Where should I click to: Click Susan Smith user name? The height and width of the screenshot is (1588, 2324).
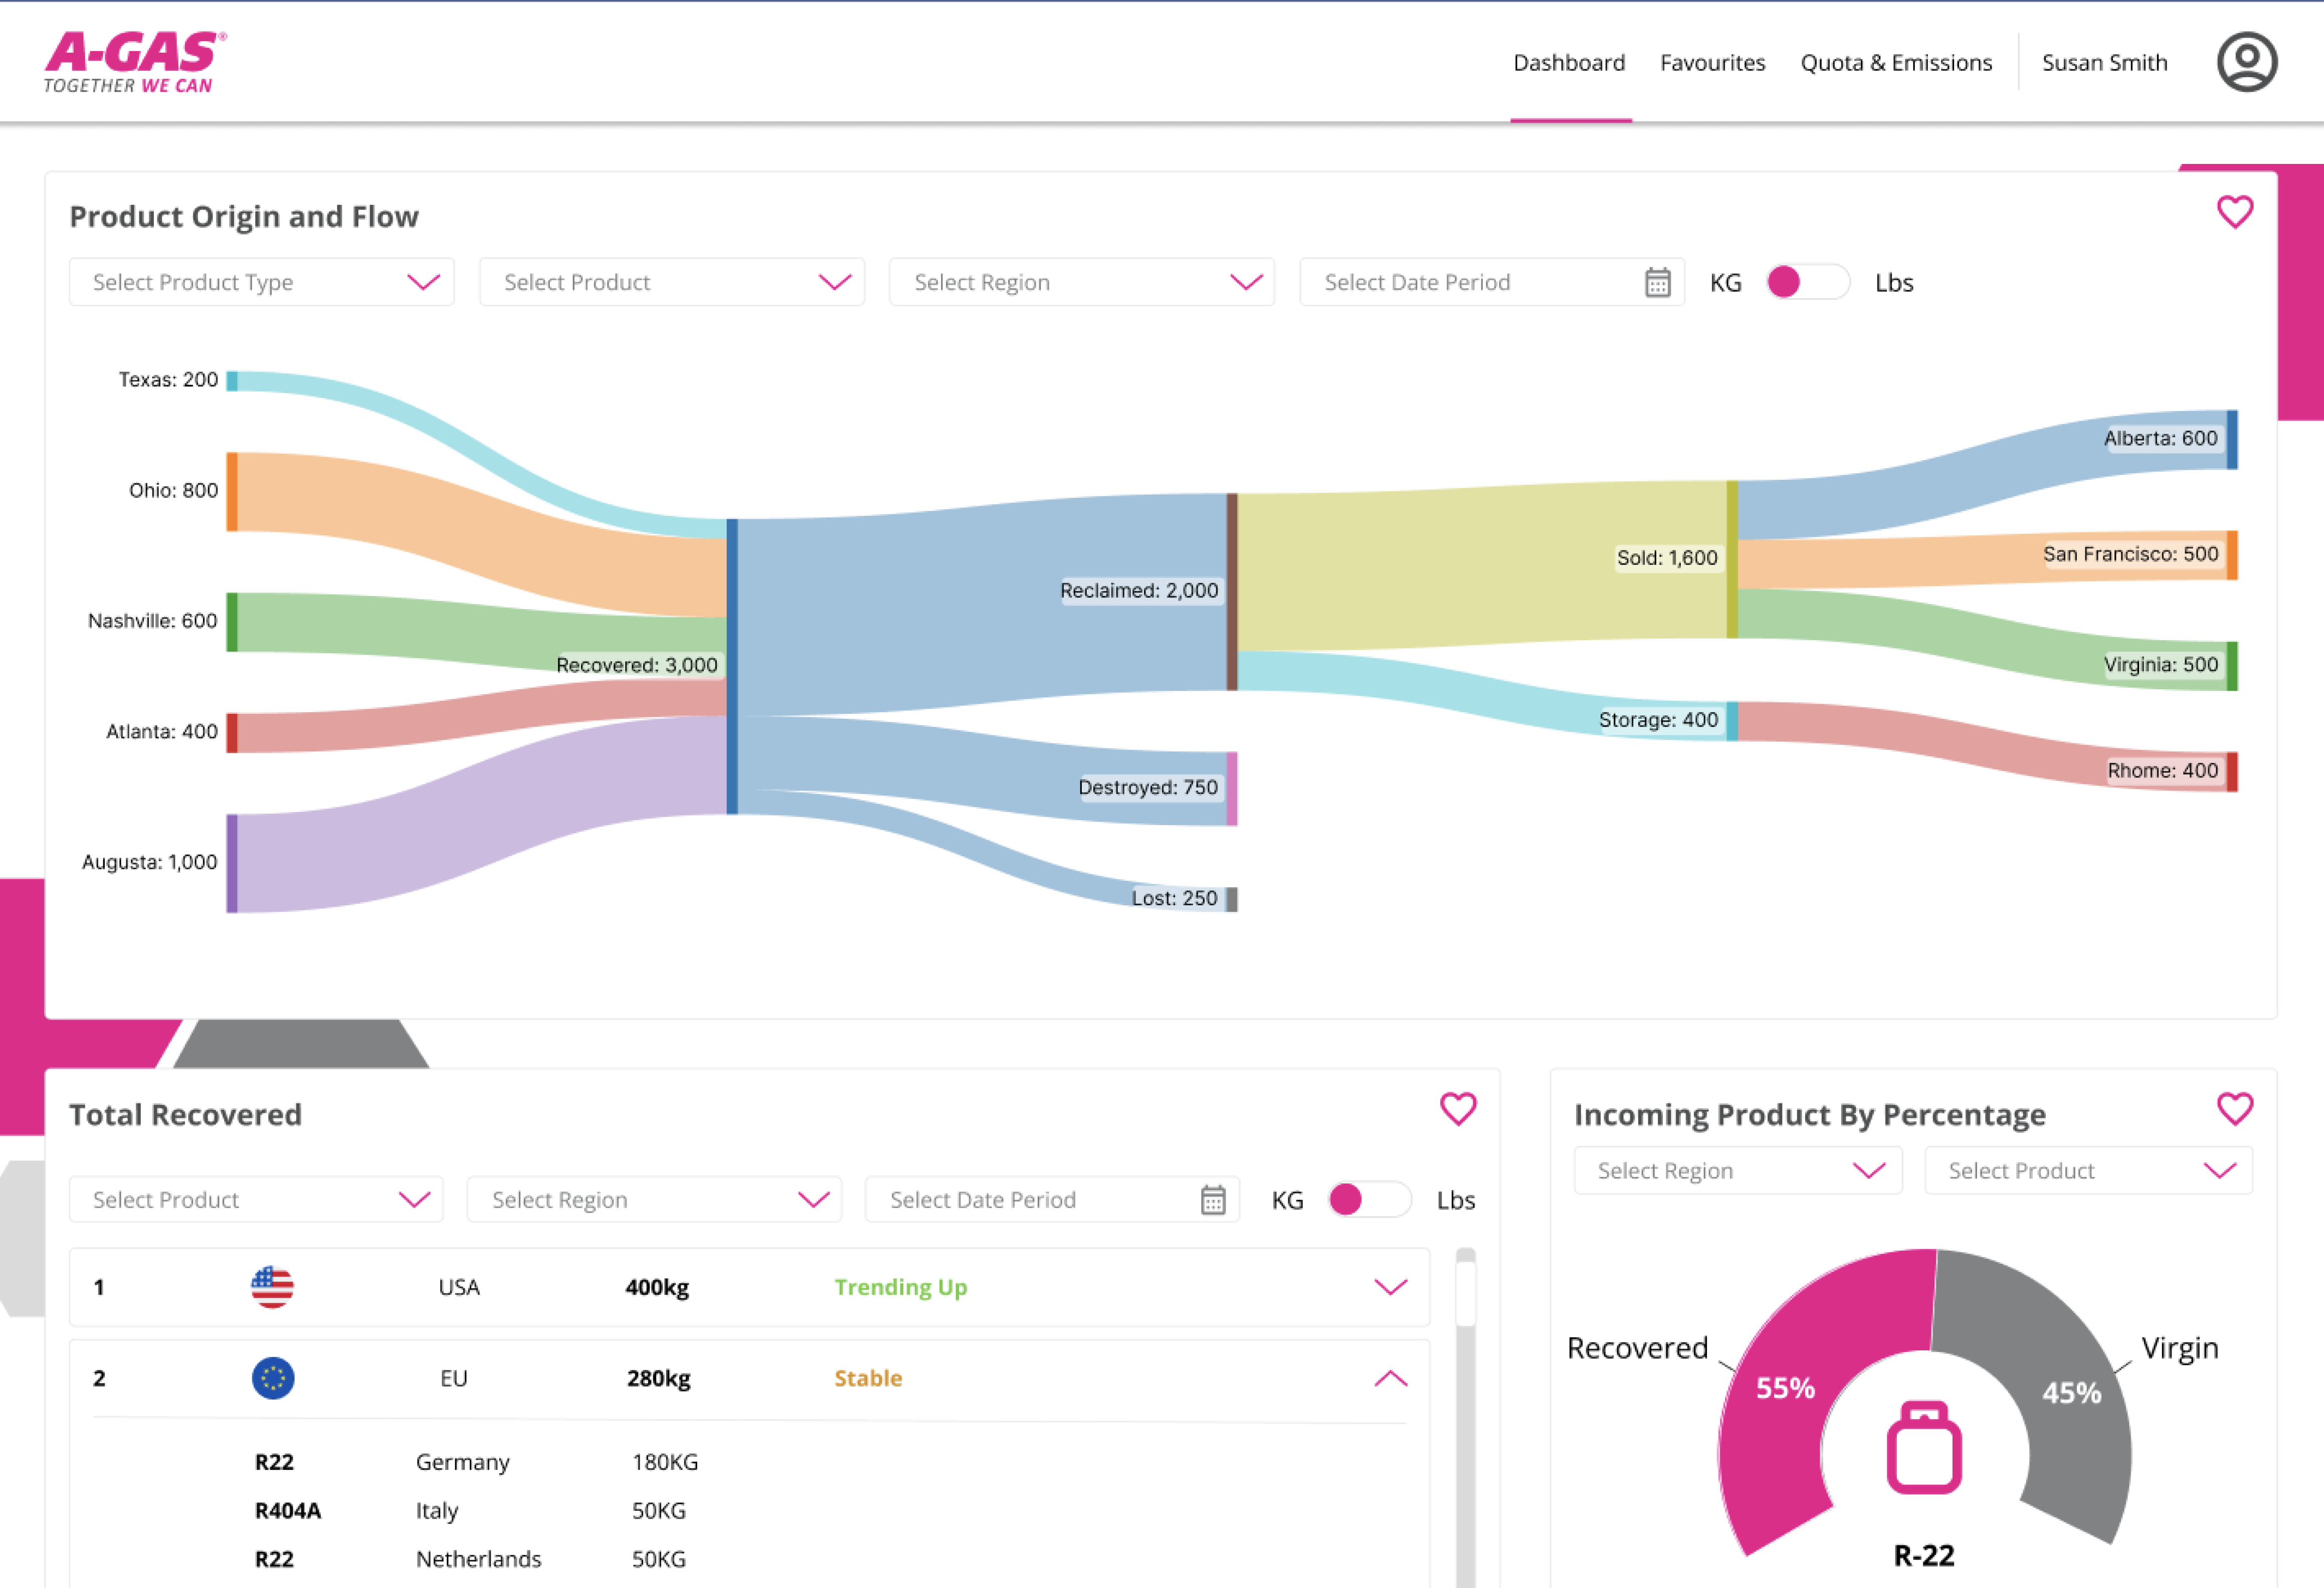click(2104, 63)
